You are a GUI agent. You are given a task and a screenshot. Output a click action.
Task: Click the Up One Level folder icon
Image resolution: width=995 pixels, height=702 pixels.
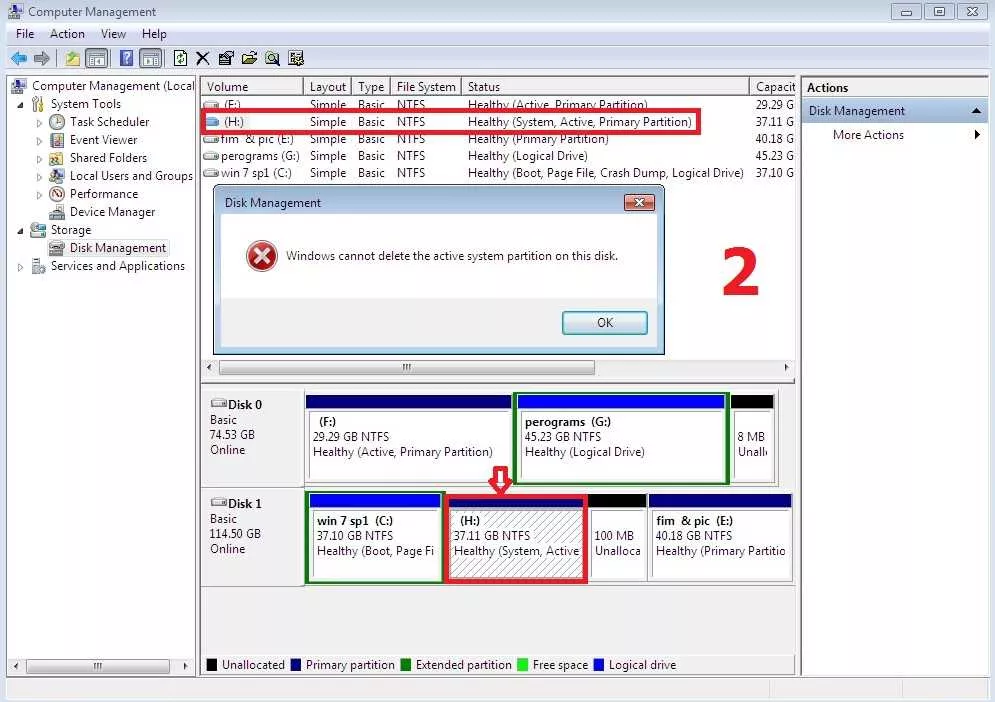coord(72,59)
